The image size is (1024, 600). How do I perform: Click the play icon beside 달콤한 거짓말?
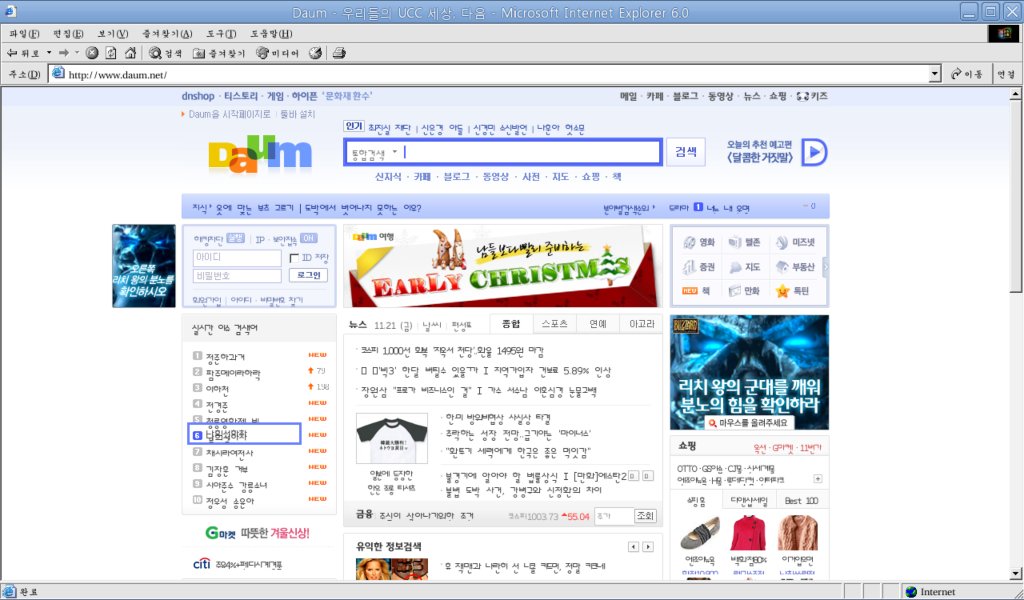[x=814, y=152]
